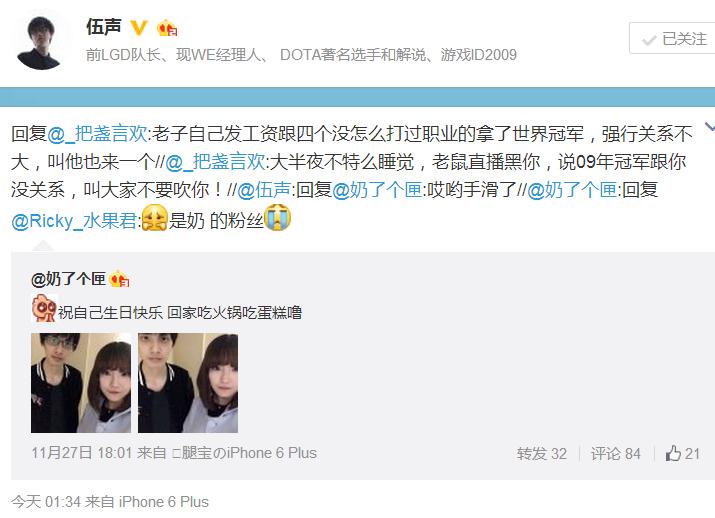Open the first @_把盏言欢 mention link

point(98,134)
